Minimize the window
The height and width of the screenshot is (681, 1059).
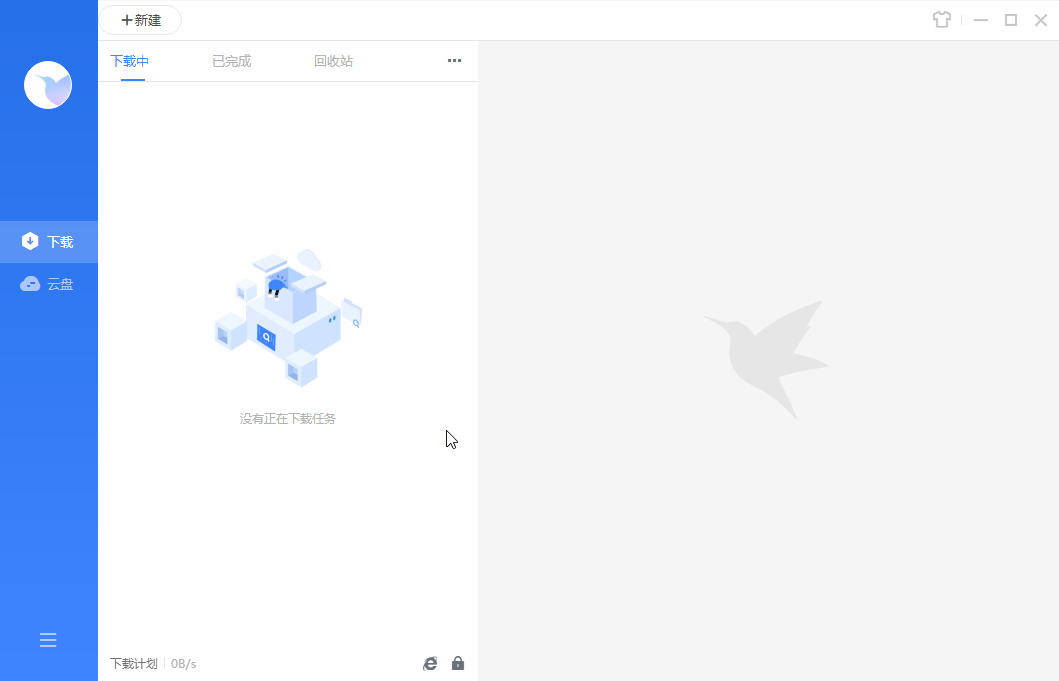pos(981,20)
